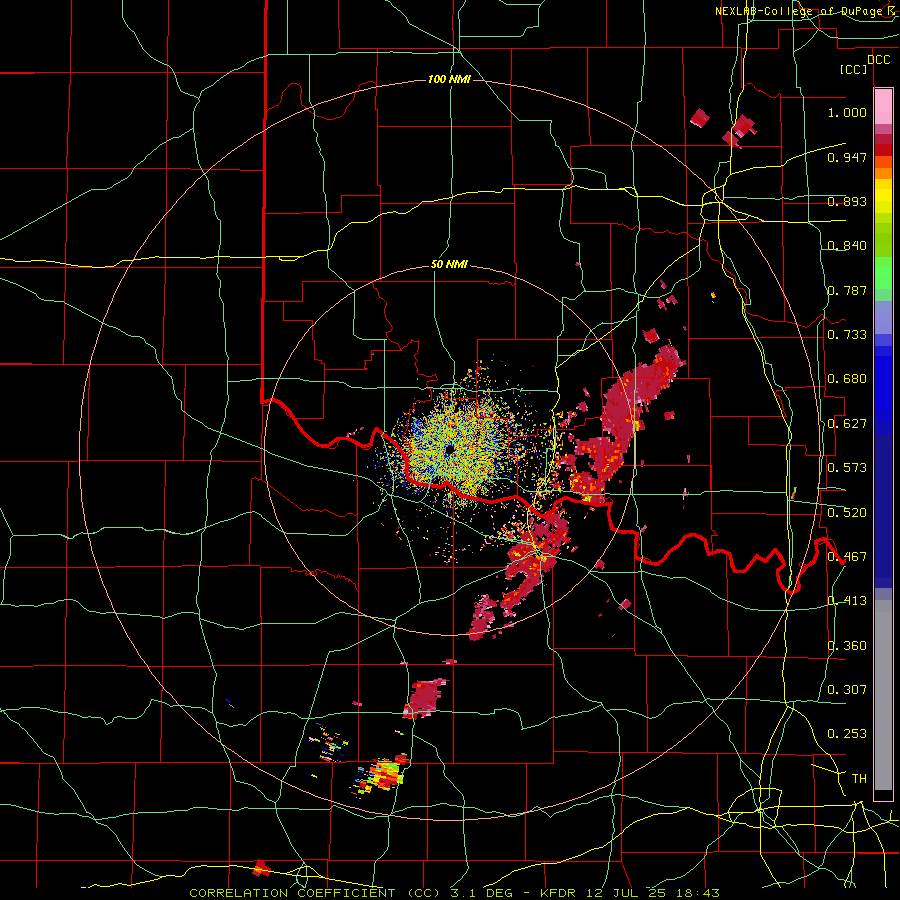Click the KFDR station identifier
The width and height of the screenshot is (900, 900).
(557, 893)
